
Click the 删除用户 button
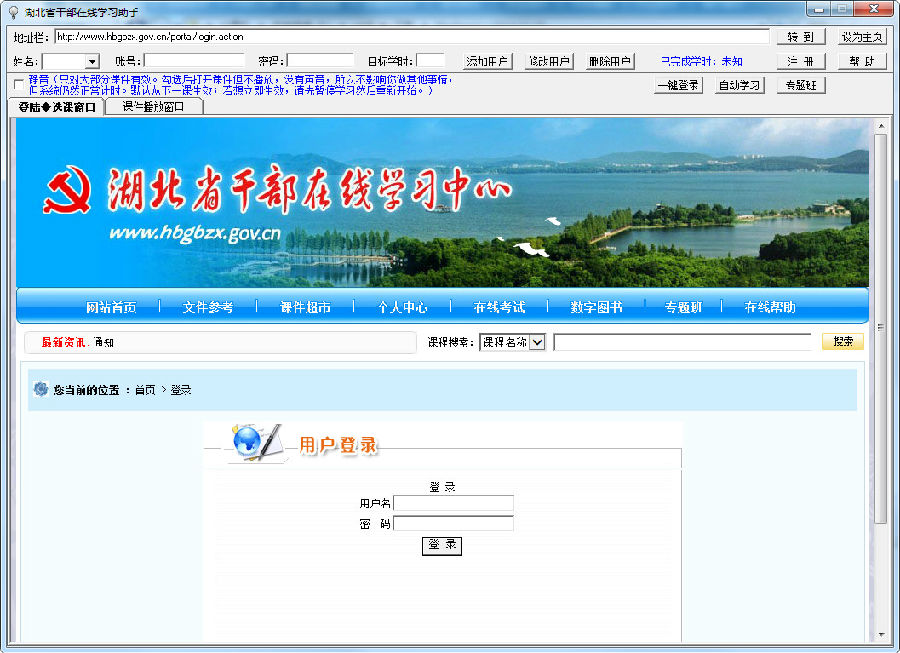coord(610,61)
